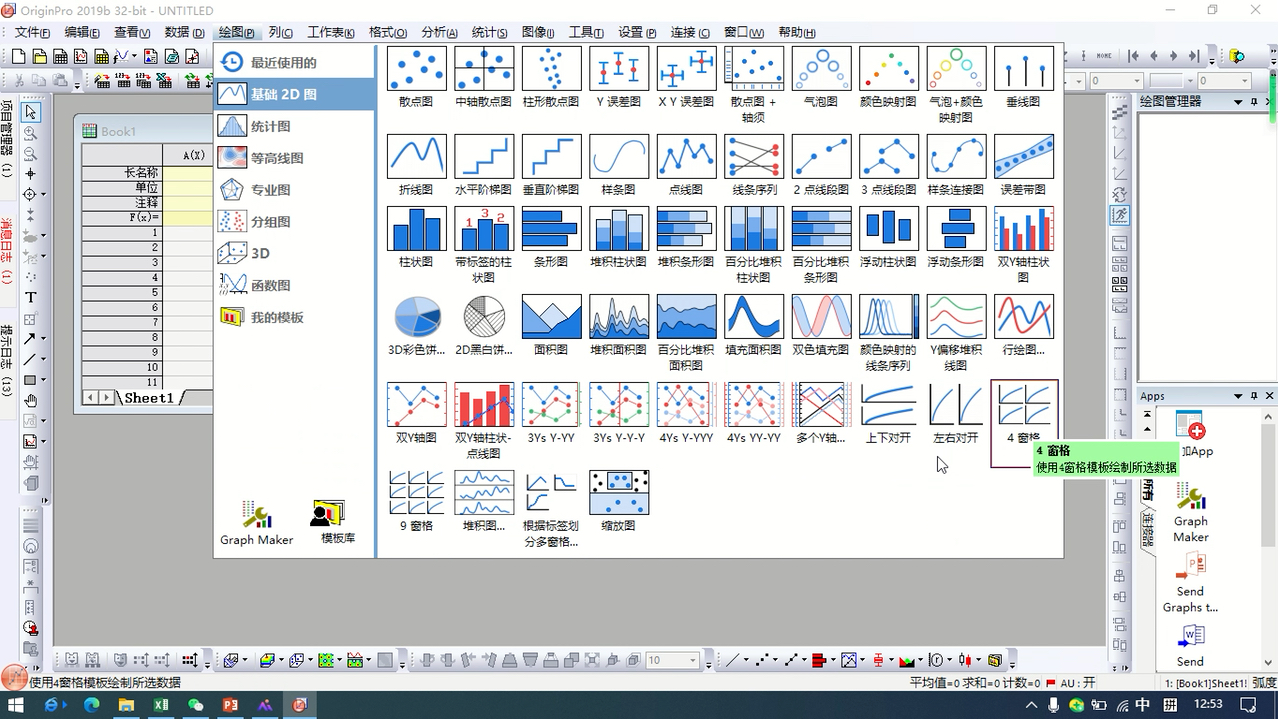1278x719 pixels.
Task: Open the zoom value 10 dropdown
Action: (x=692, y=660)
